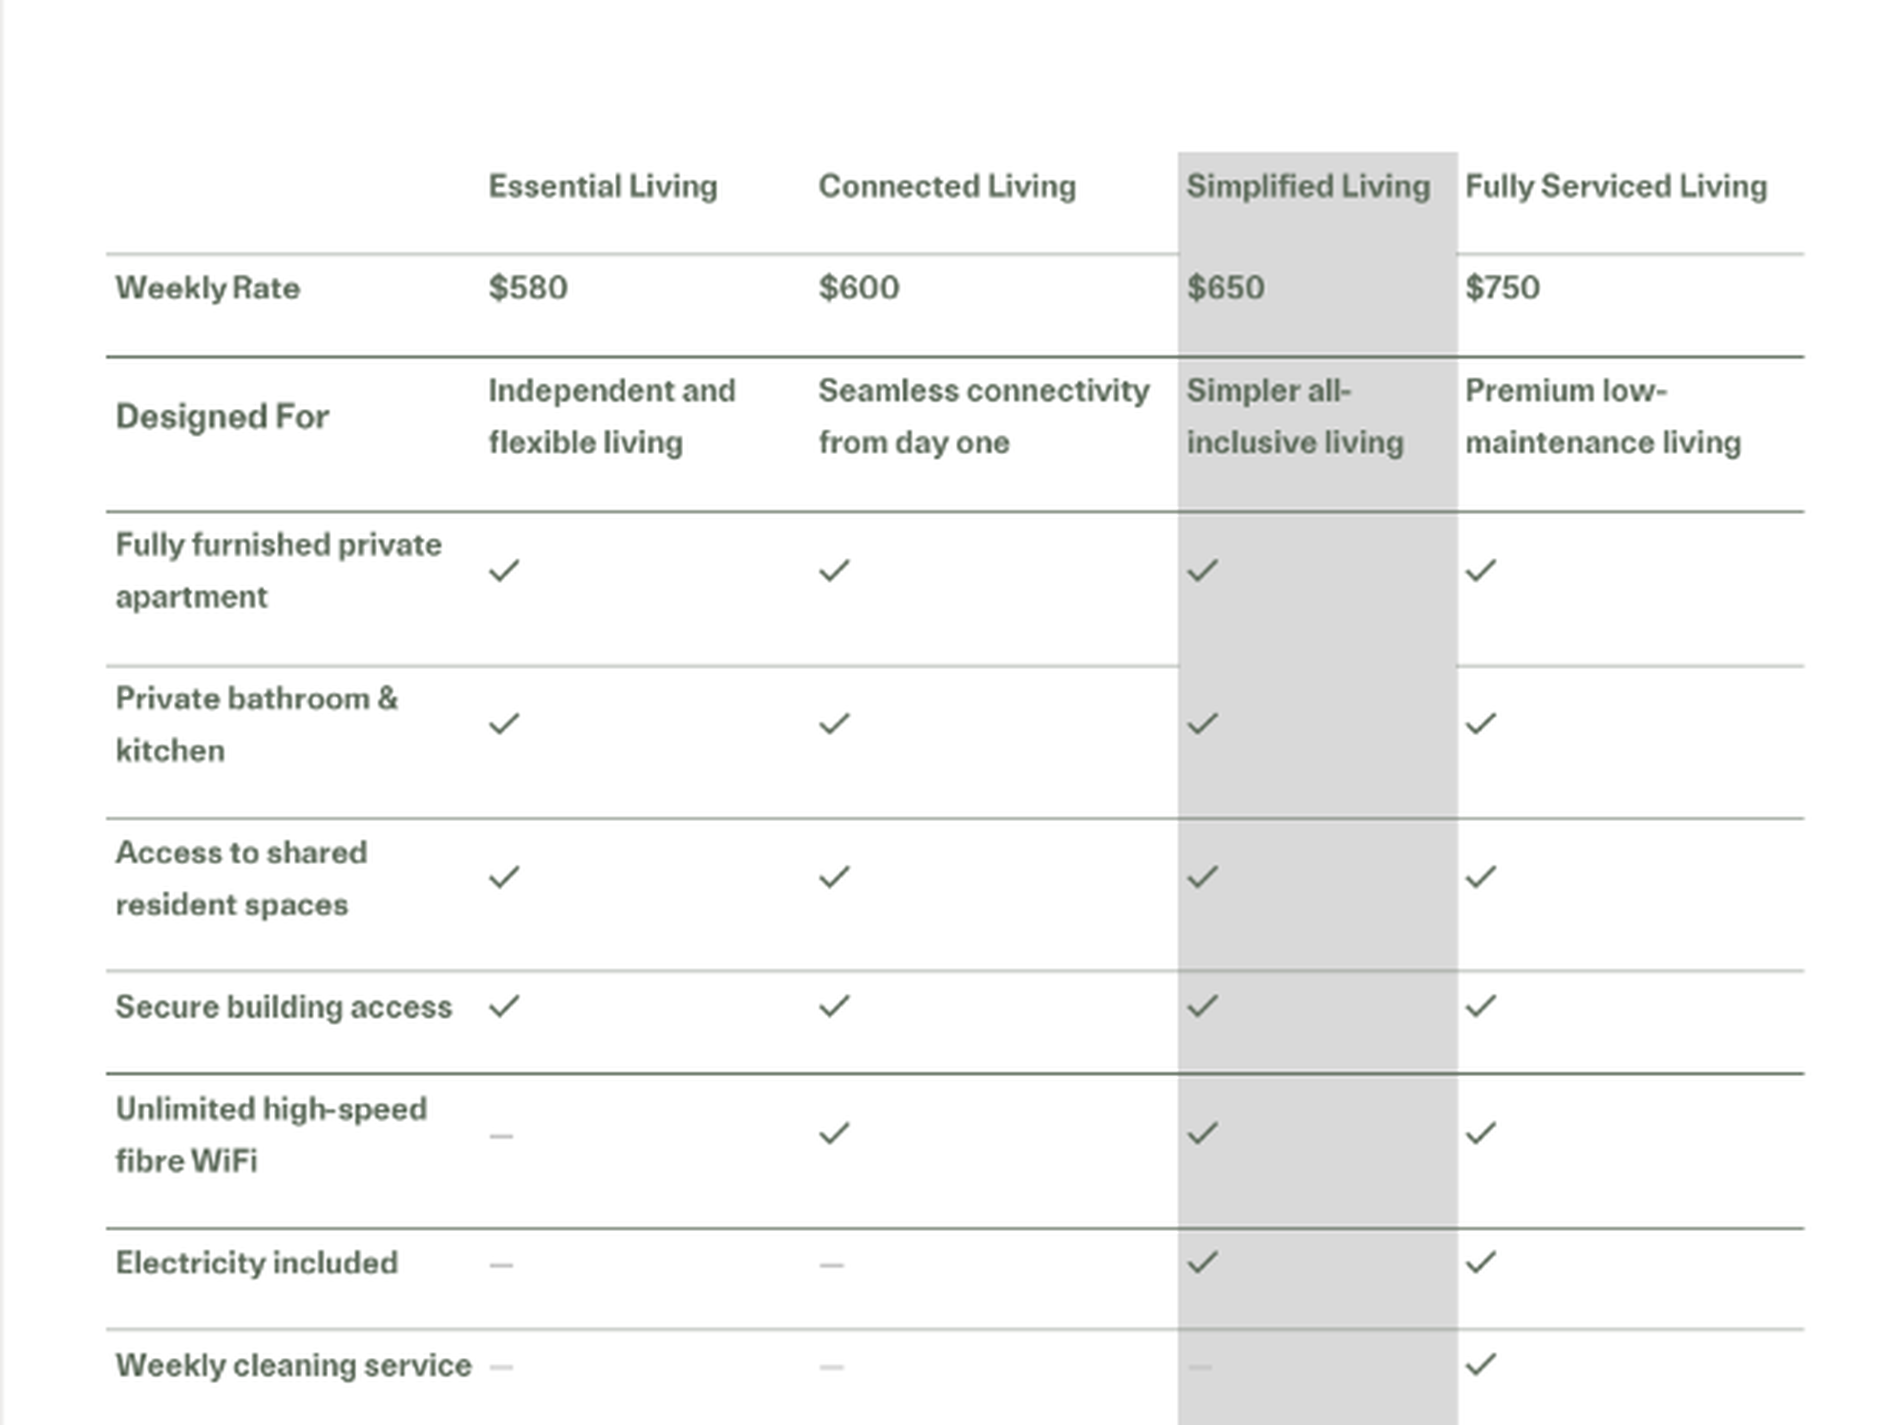Click 'Seamless connectivity from day one' description
This screenshot has height=1425, width=1900.
point(984,416)
